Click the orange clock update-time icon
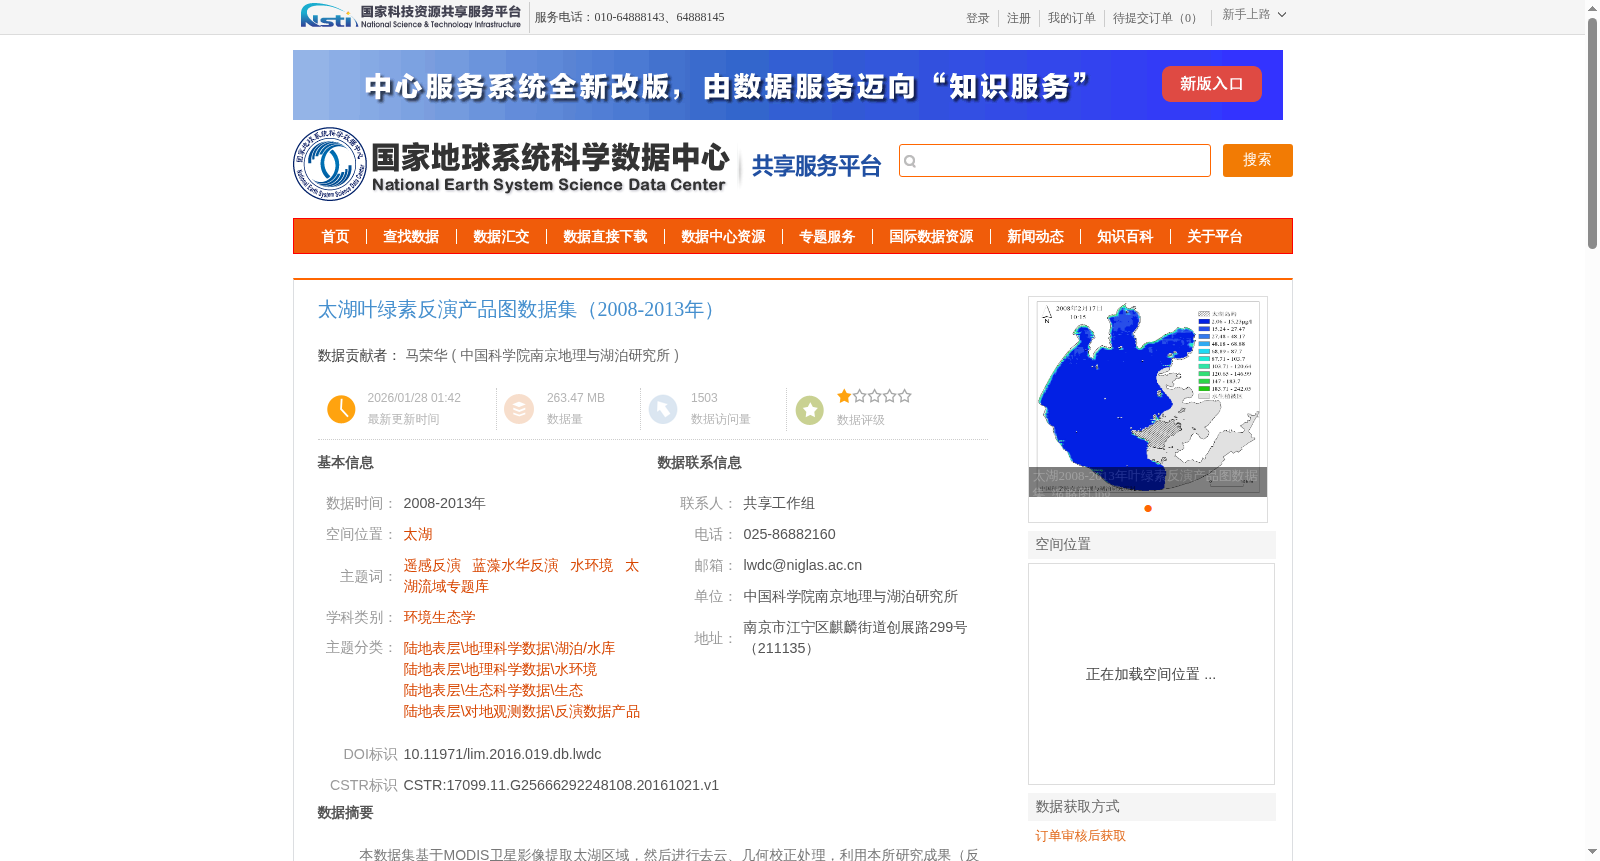Viewport: 1600px width, 861px height. pyautogui.click(x=341, y=409)
